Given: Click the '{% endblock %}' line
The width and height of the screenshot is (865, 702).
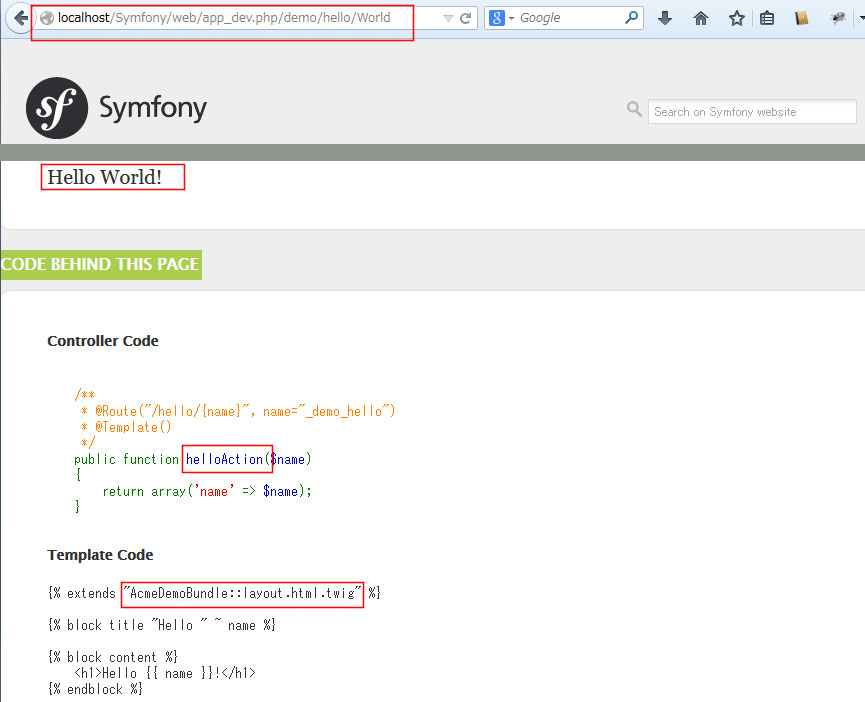Looking at the screenshot, I should tap(95, 689).
